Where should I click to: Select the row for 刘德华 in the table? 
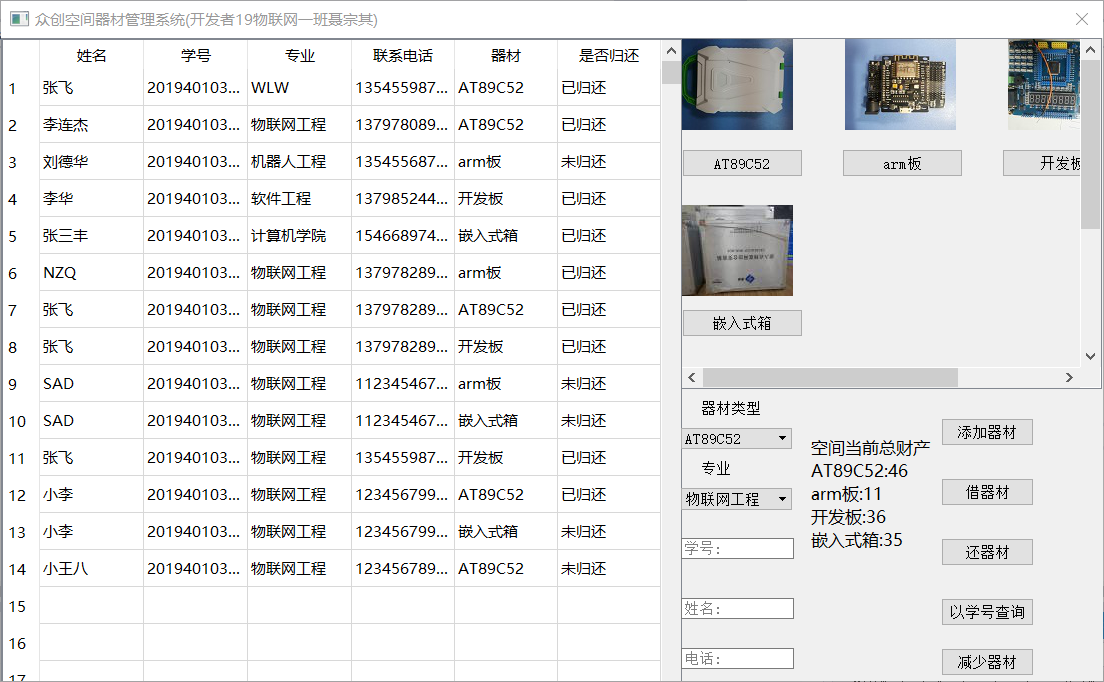point(300,161)
